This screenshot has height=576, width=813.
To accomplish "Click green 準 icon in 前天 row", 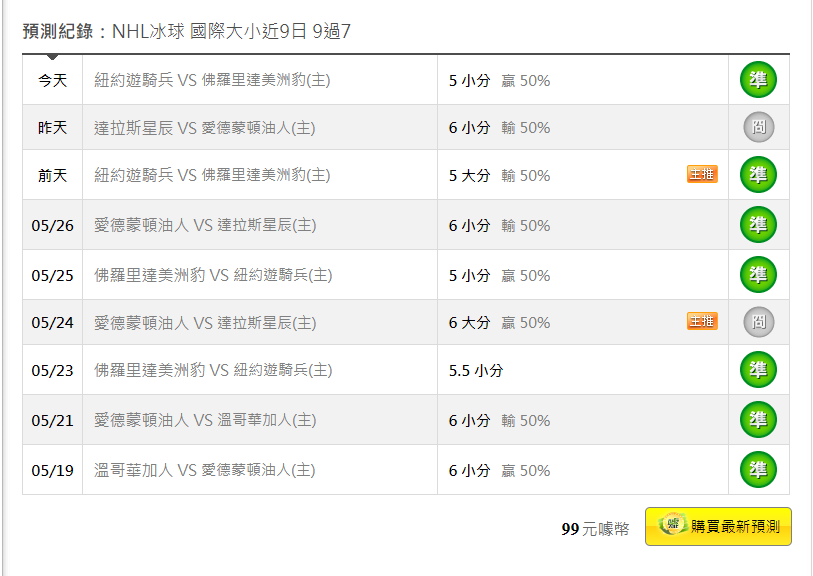I will (x=758, y=175).
